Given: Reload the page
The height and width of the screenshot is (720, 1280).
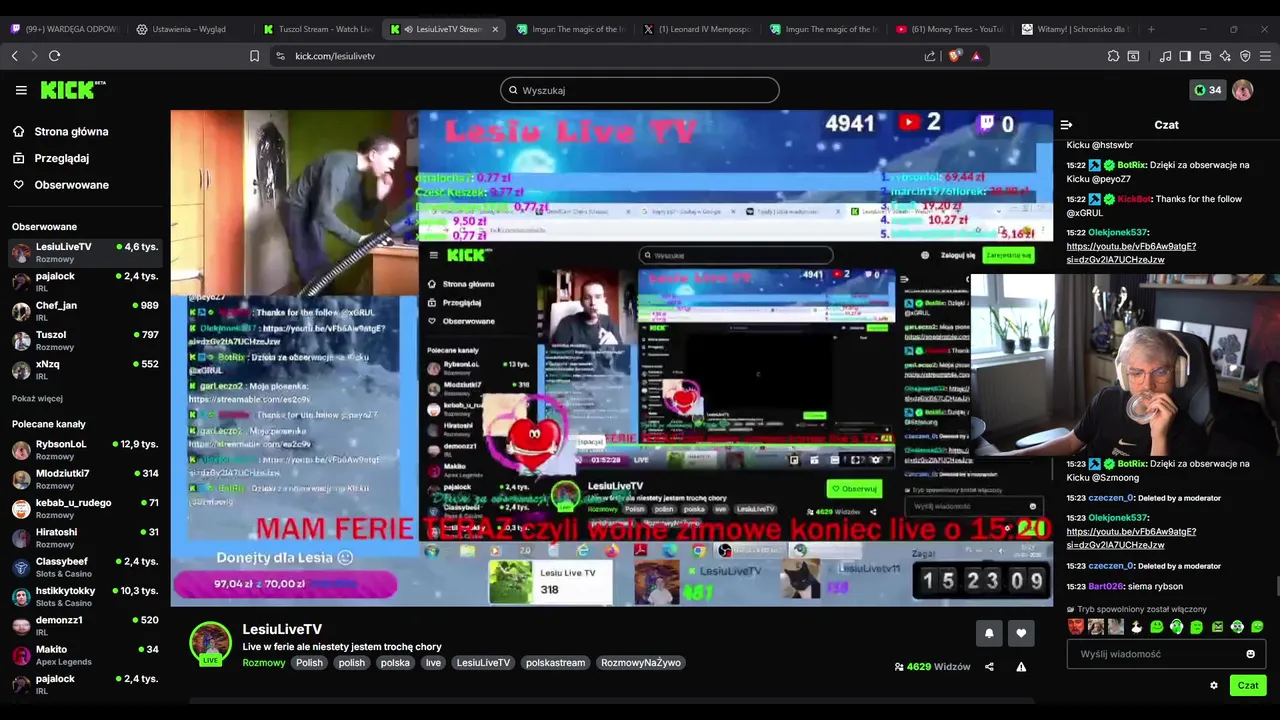Looking at the screenshot, I should coord(55,56).
